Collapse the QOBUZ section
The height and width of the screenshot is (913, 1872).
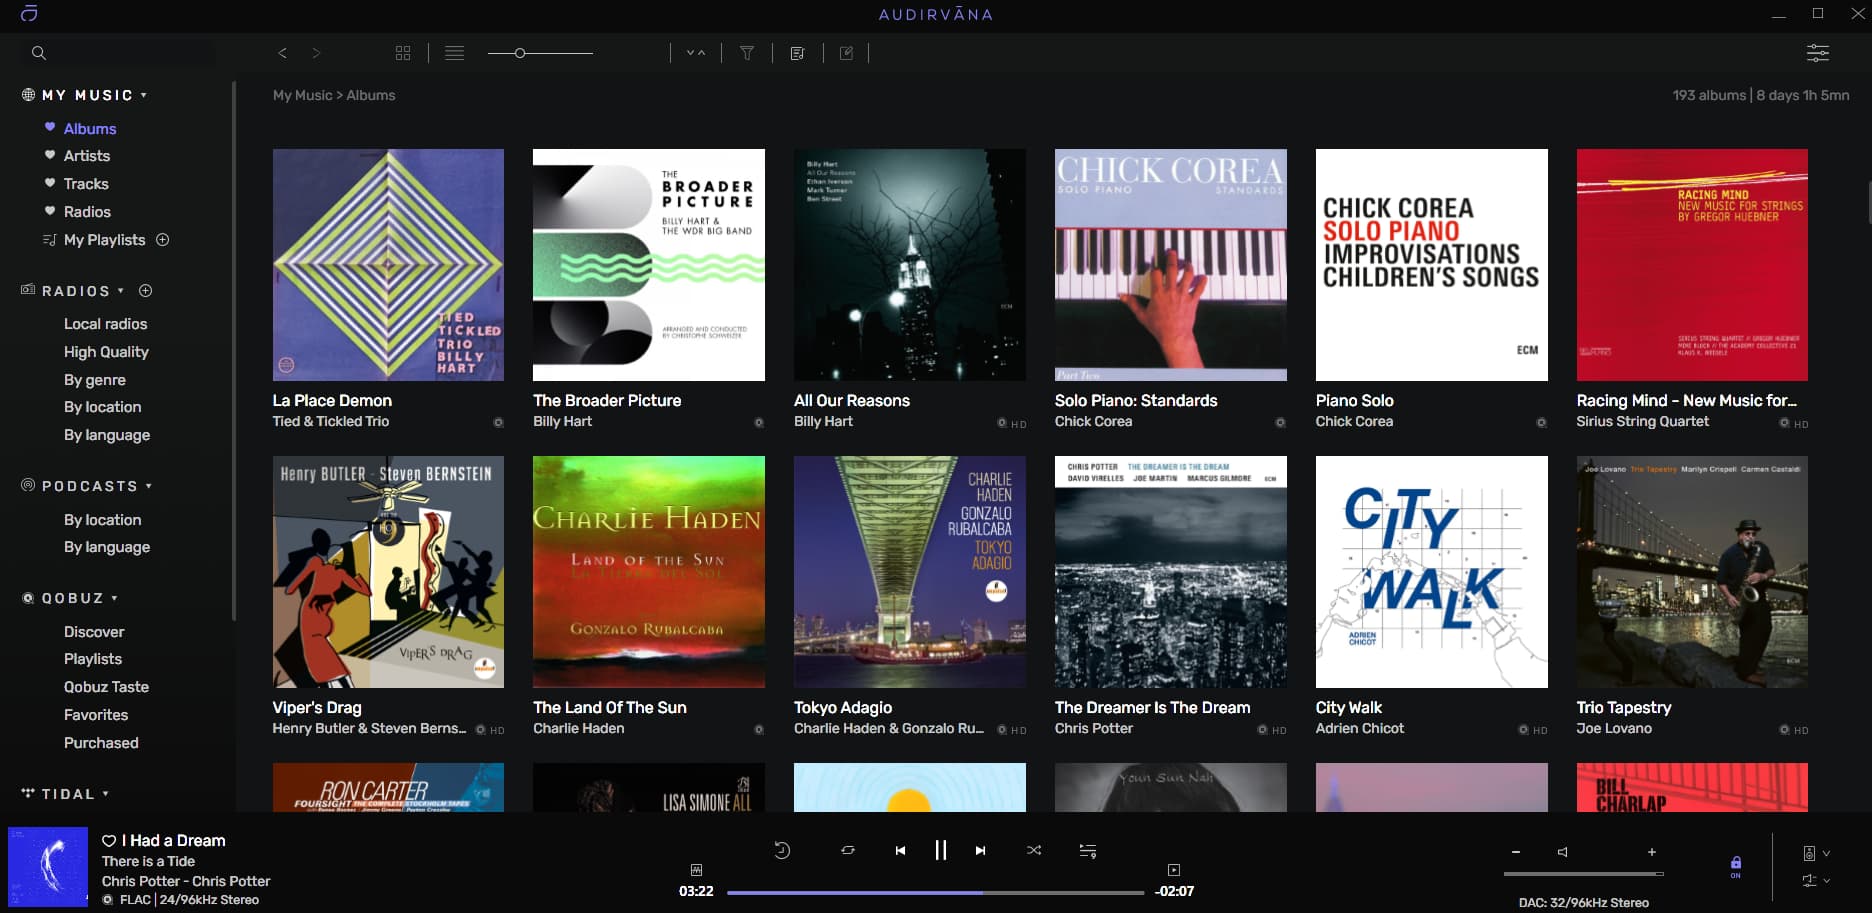coord(115,598)
